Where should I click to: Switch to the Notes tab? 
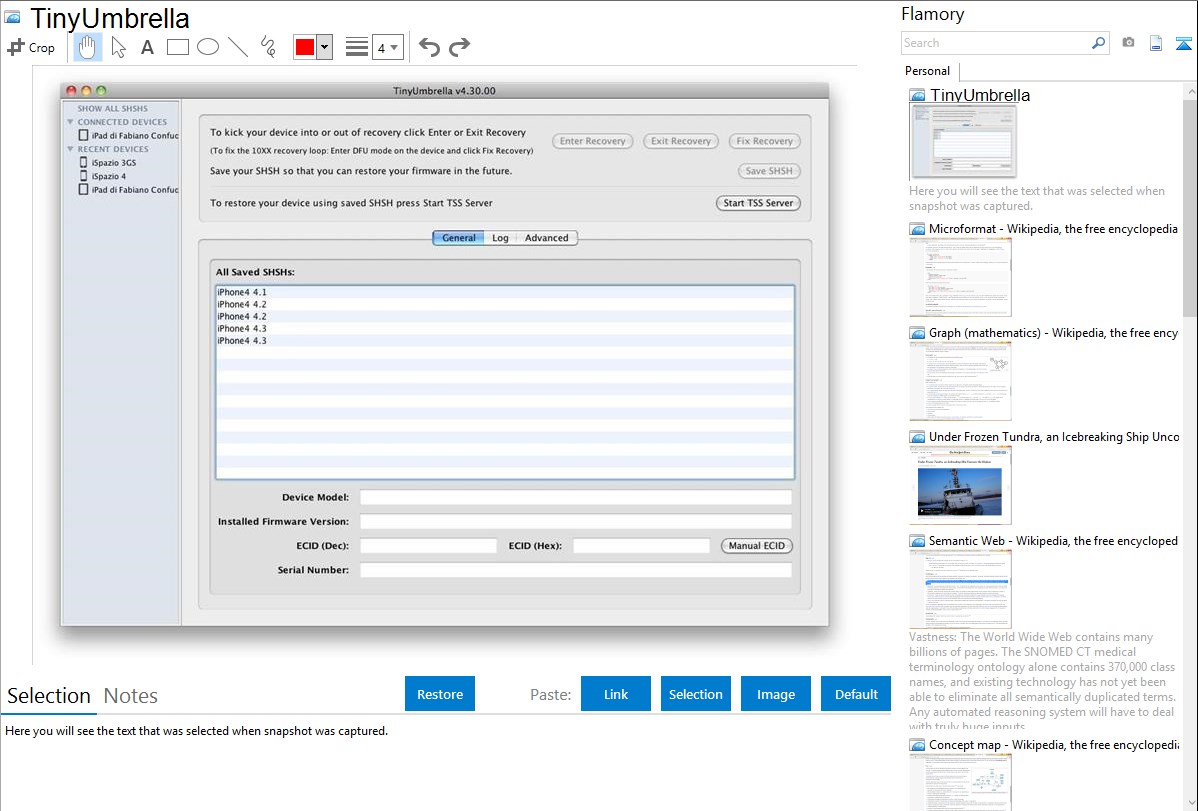coord(131,696)
